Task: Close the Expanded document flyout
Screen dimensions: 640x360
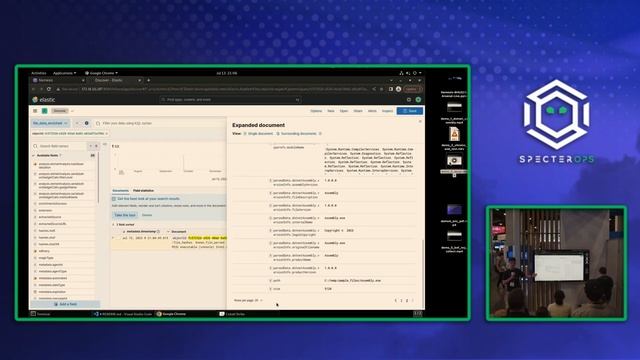Action: point(420,122)
